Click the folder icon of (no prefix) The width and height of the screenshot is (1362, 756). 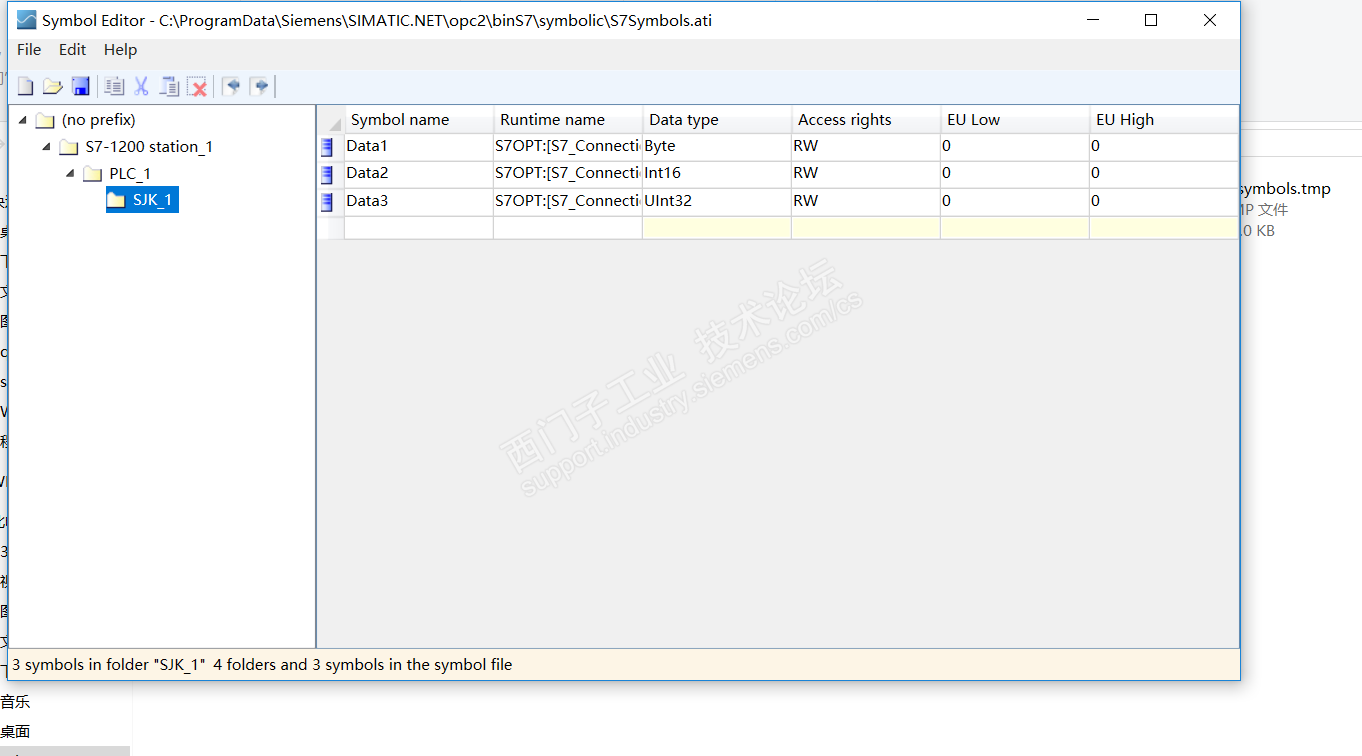coord(45,120)
